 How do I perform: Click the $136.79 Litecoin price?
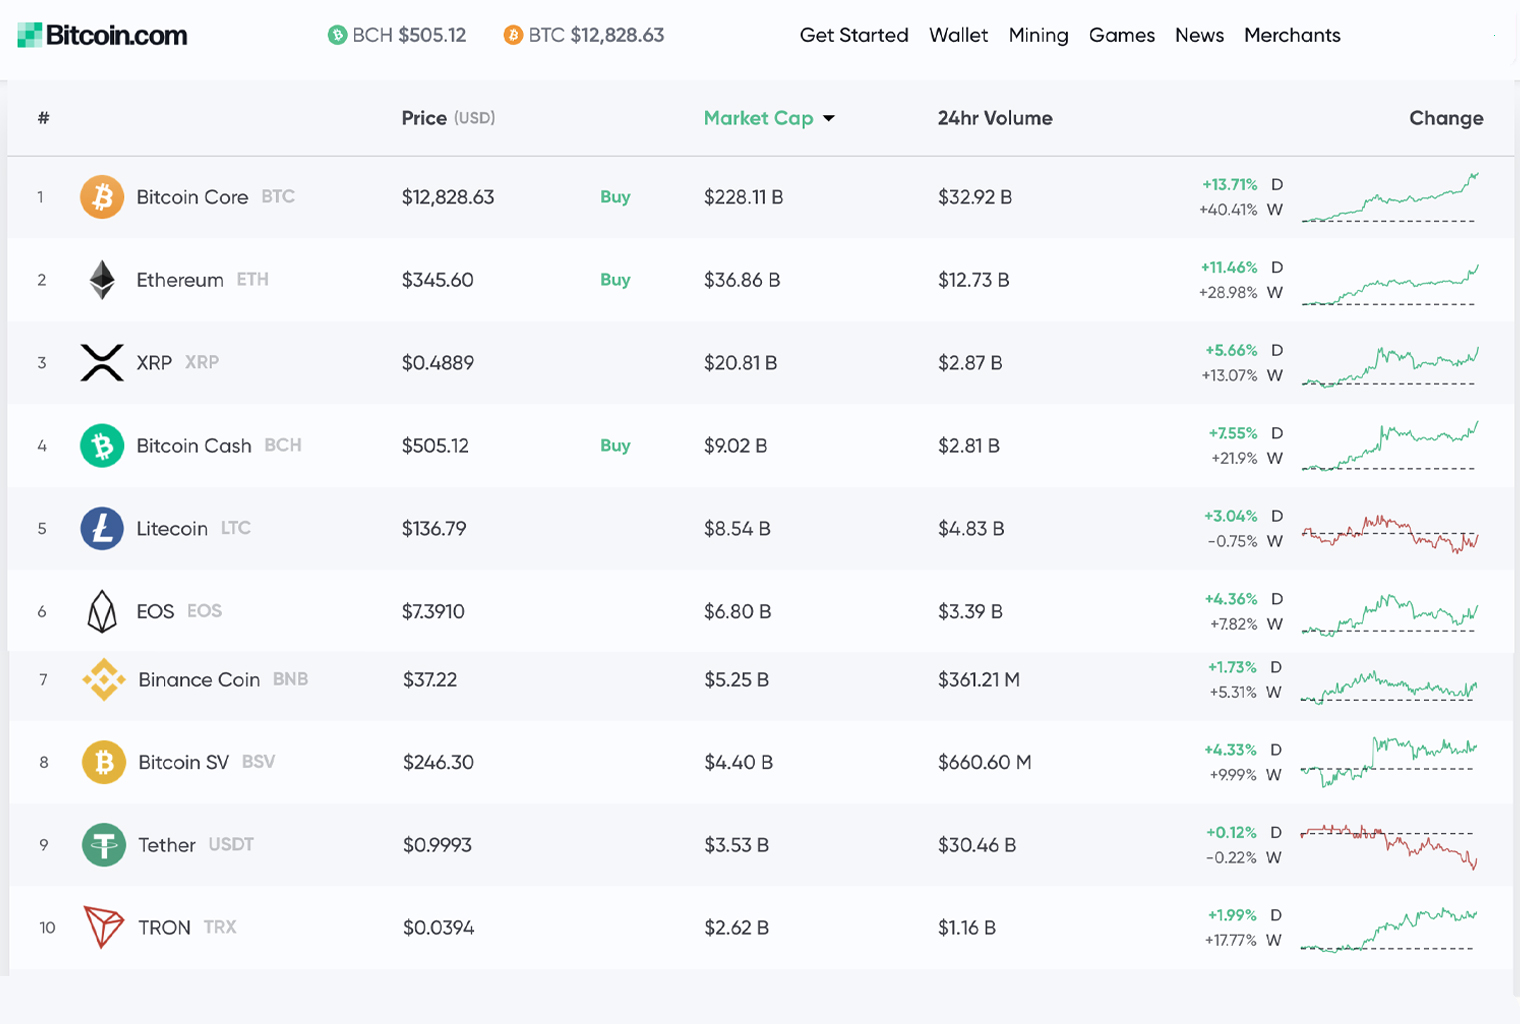click(434, 529)
